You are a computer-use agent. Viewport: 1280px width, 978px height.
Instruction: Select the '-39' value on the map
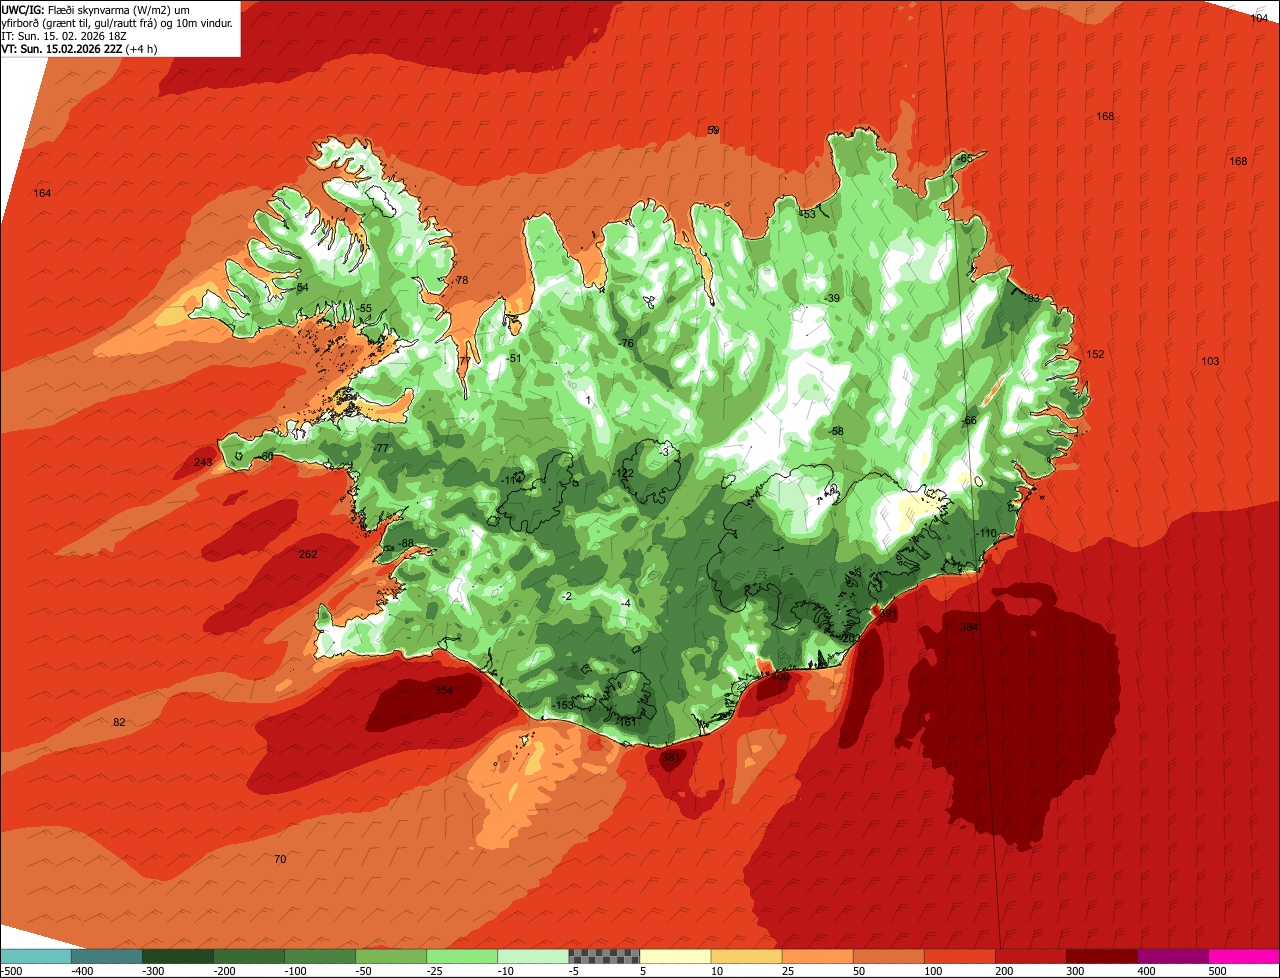(x=833, y=299)
